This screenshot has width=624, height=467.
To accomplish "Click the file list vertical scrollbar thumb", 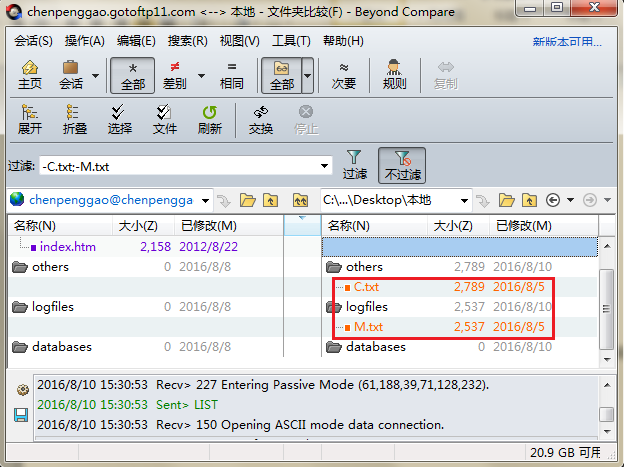I will tap(606, 309).
